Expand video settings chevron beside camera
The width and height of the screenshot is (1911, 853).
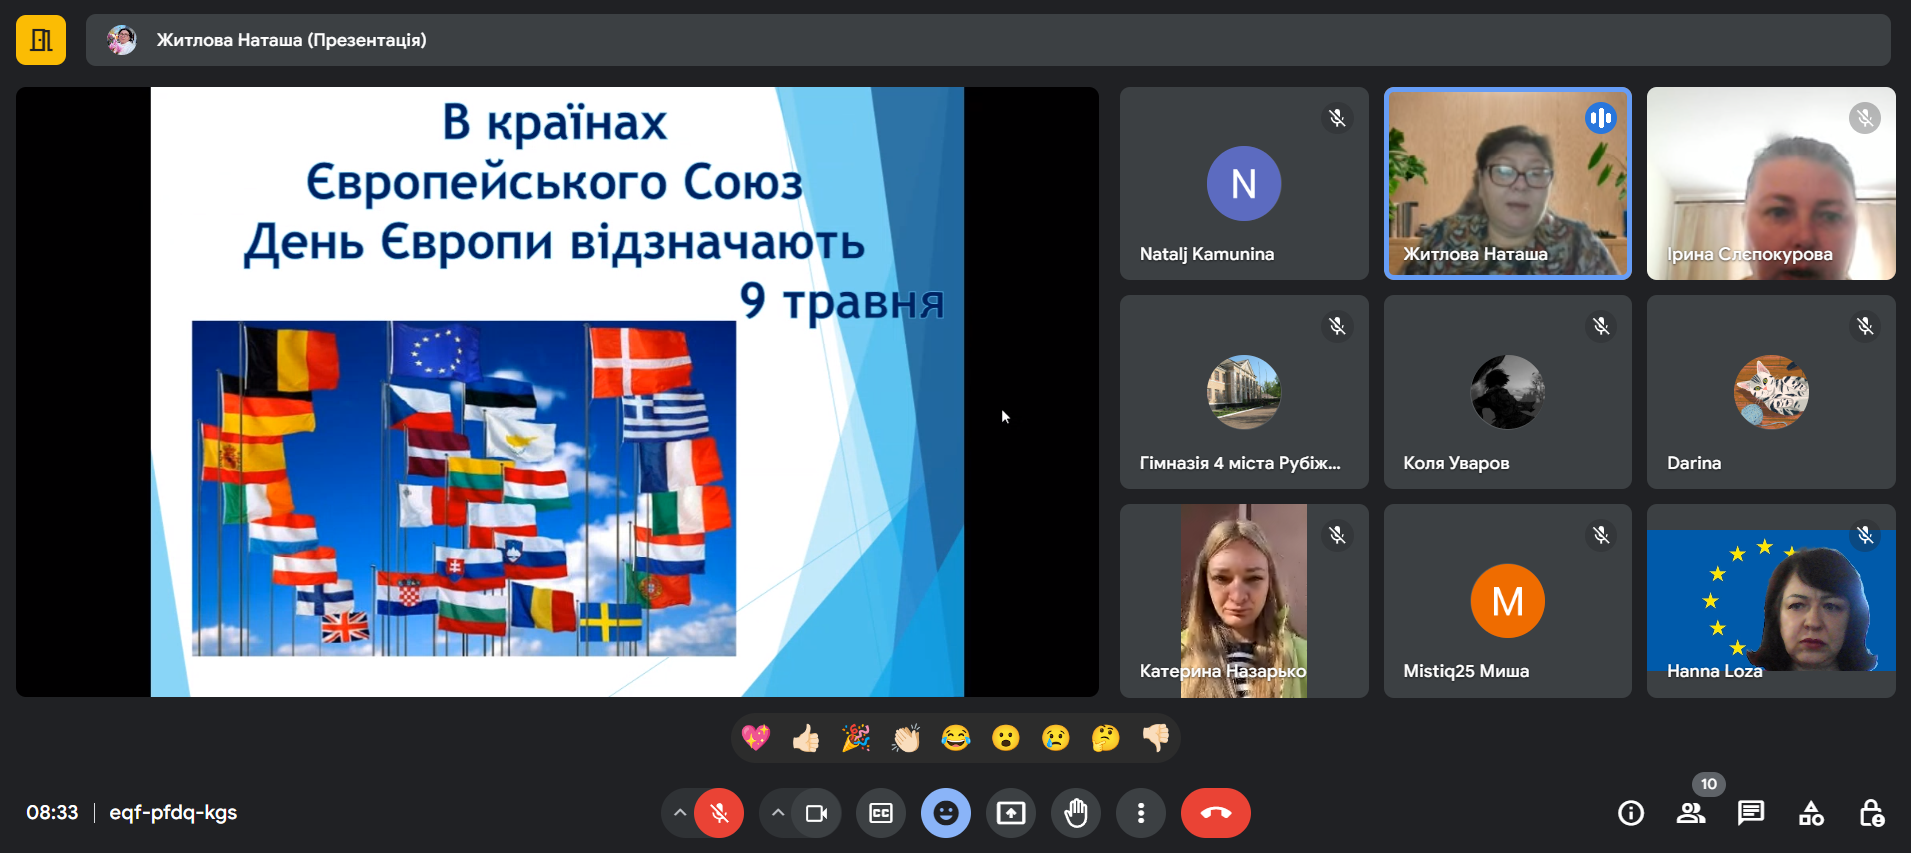point(777,813)
